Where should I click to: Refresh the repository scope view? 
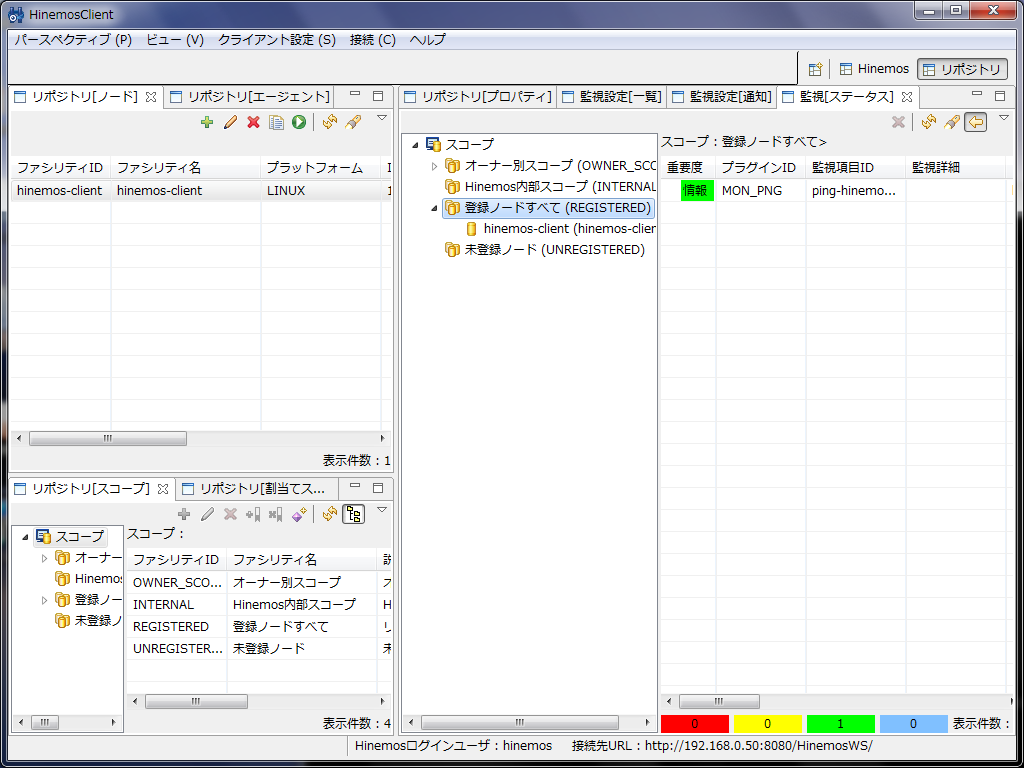click(330, 515)
